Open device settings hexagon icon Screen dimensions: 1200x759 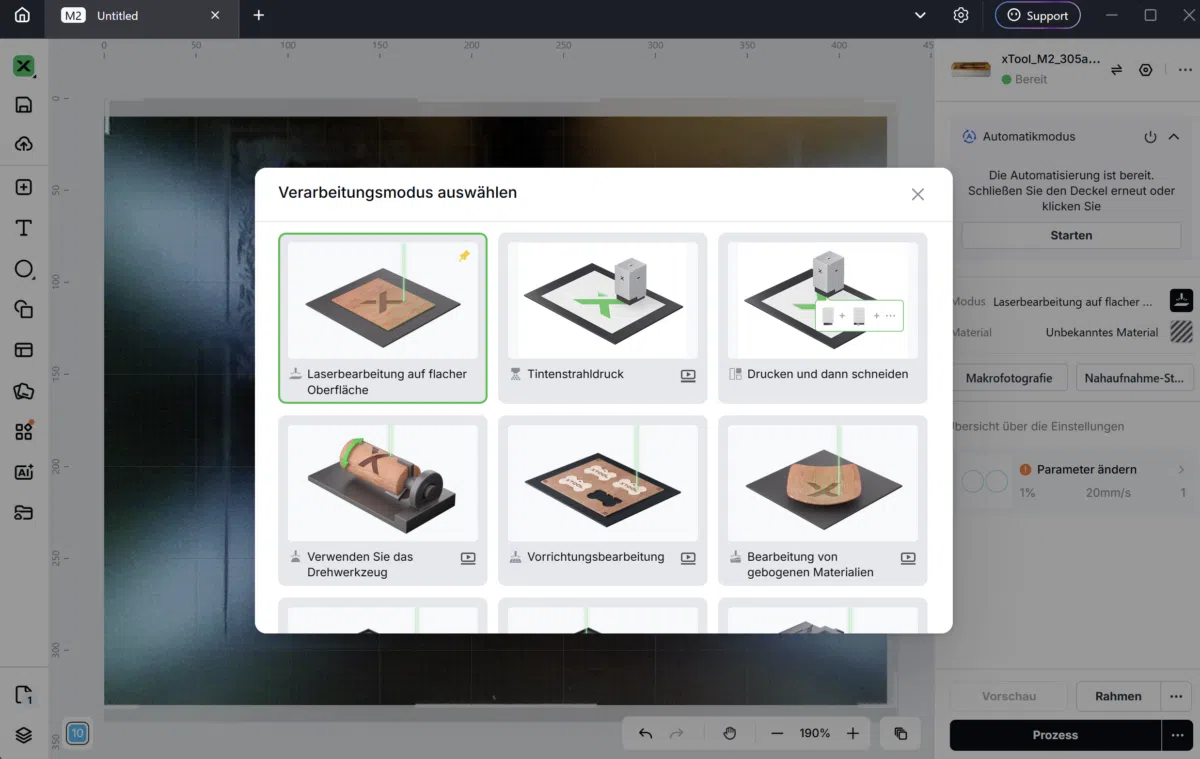tap(1146, 70)
